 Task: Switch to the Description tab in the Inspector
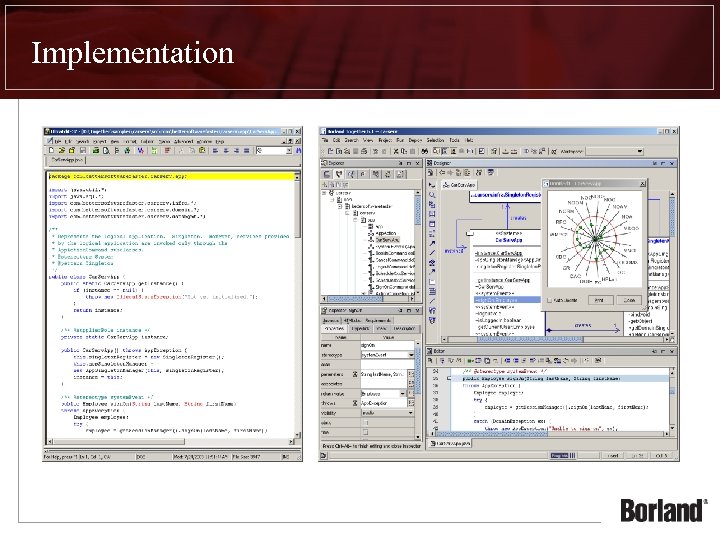click(404, 328)
